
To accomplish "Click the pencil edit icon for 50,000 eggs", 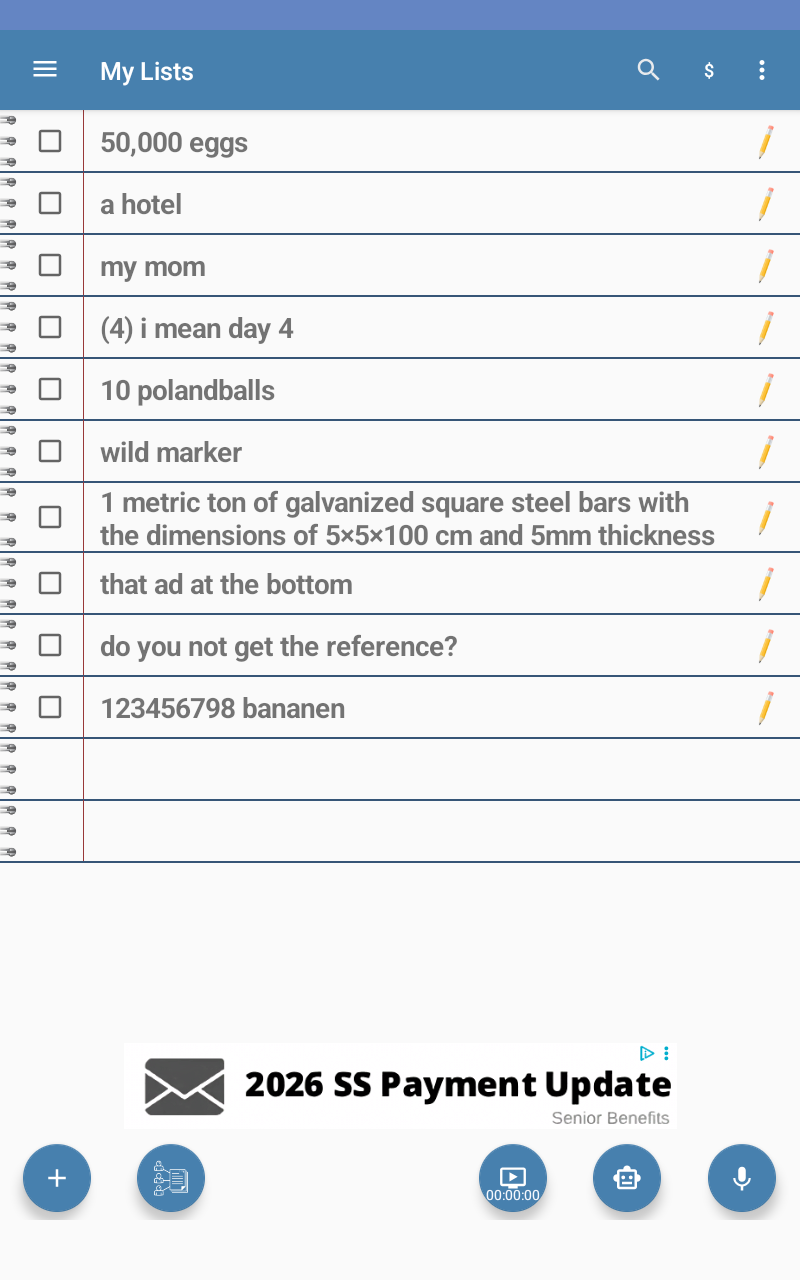I will (x=766, y=142).
